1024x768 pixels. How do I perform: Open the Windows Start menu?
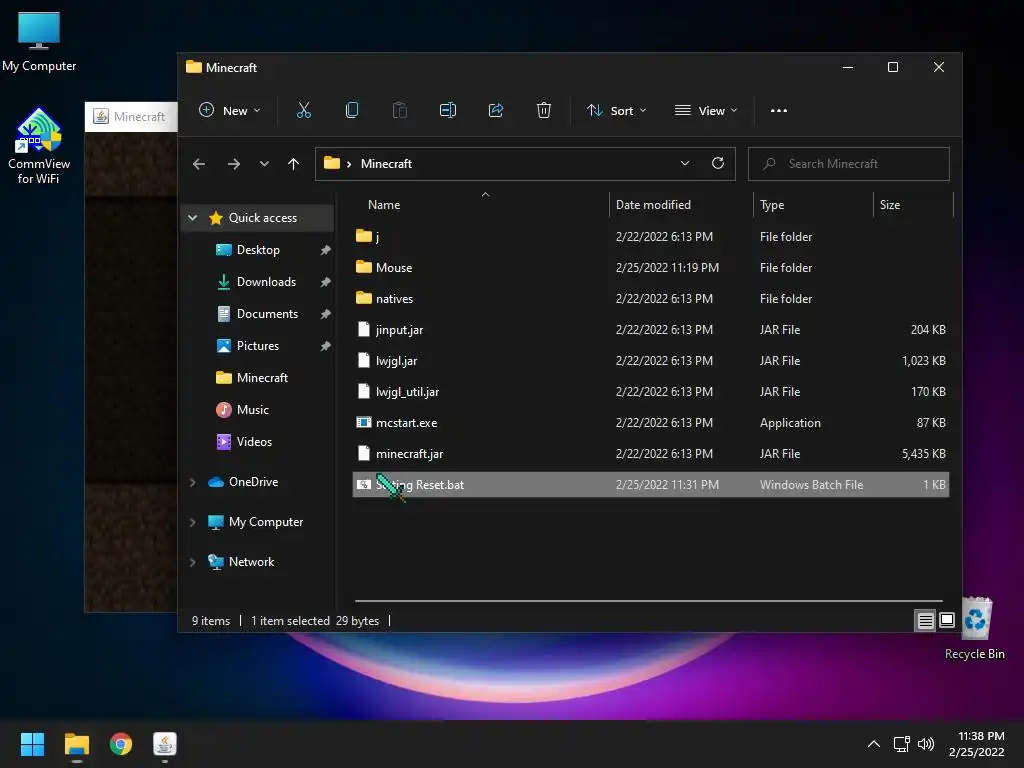pyautogui.click(x=32, y=744)
